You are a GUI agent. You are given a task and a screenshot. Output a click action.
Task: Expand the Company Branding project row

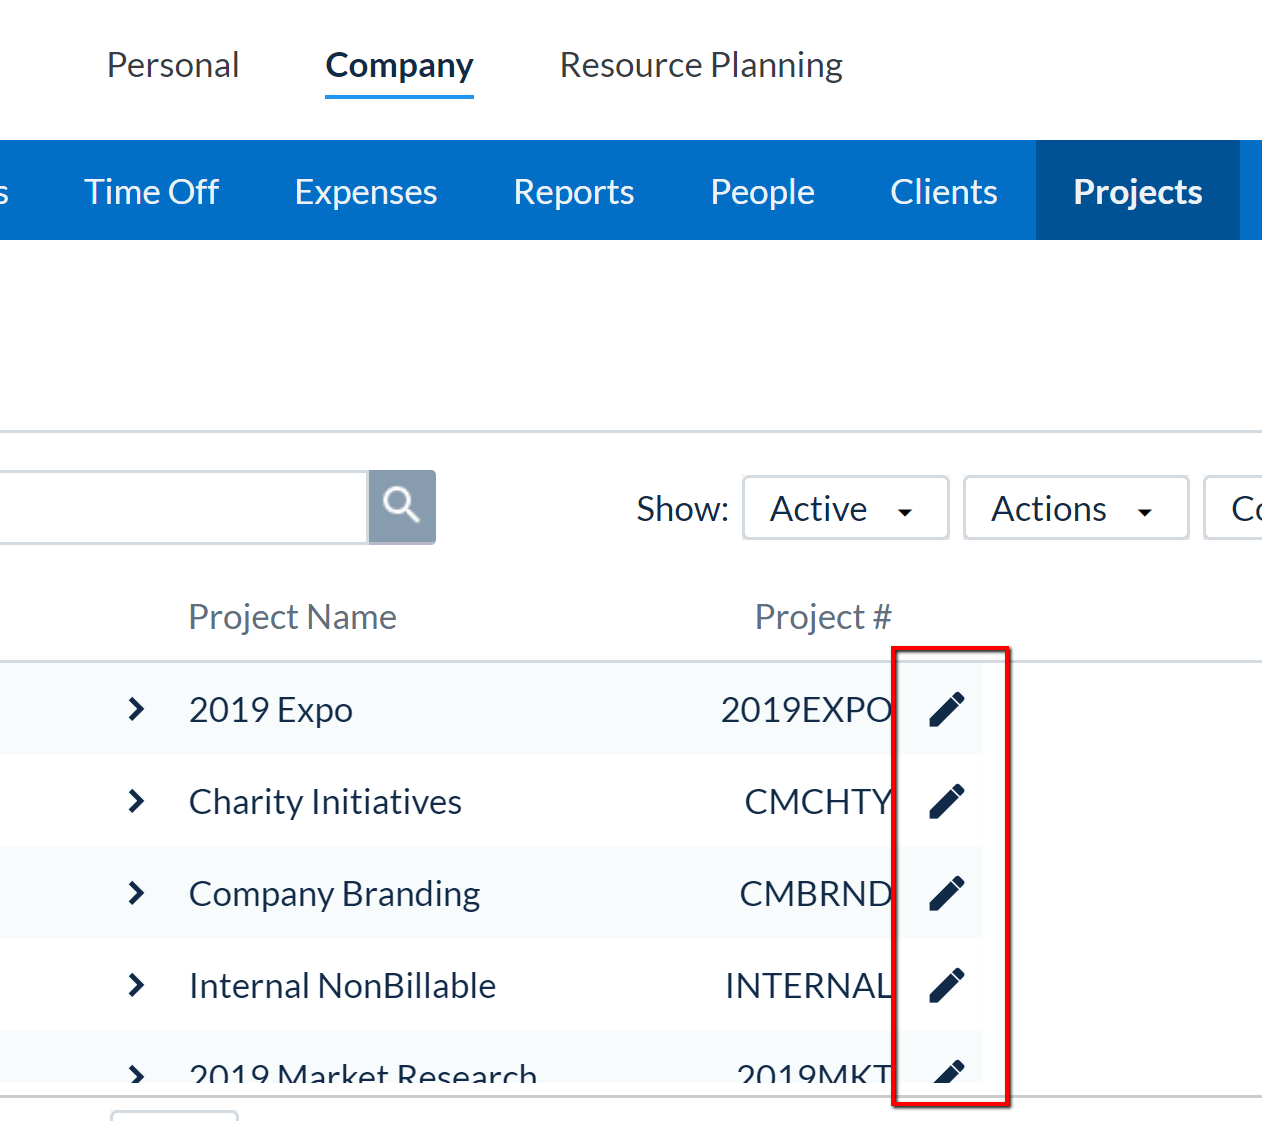point(136,893)
